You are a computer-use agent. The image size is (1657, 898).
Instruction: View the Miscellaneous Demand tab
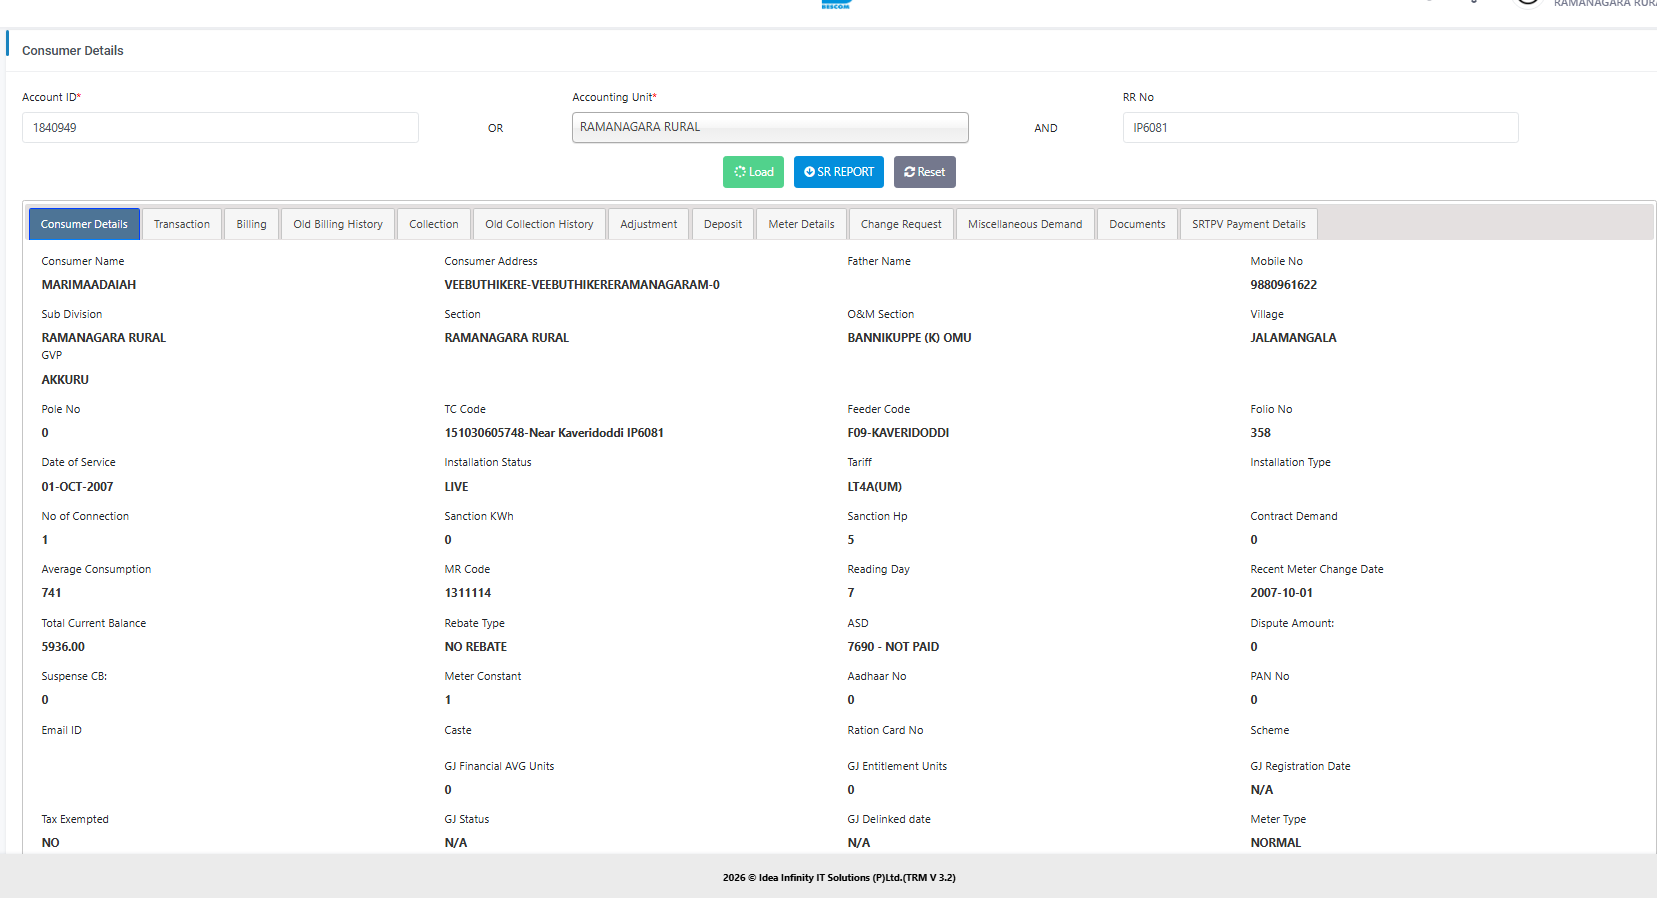tap(1025, 224)
